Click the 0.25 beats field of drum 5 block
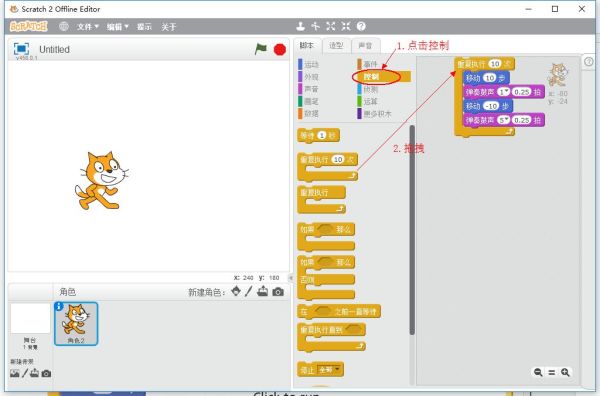The image size is (600, 396). point(522,120)
